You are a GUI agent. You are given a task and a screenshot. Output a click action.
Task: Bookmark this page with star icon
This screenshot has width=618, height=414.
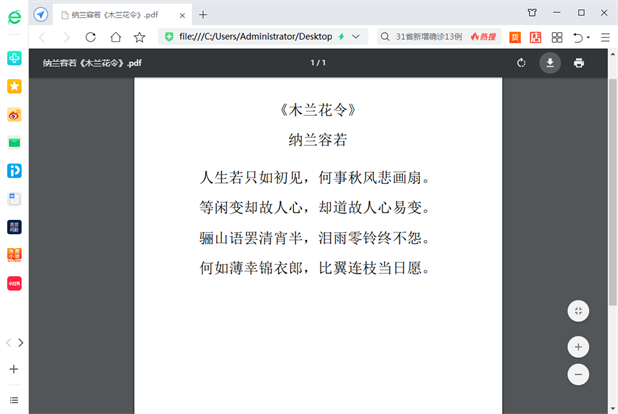click(140, 37)
